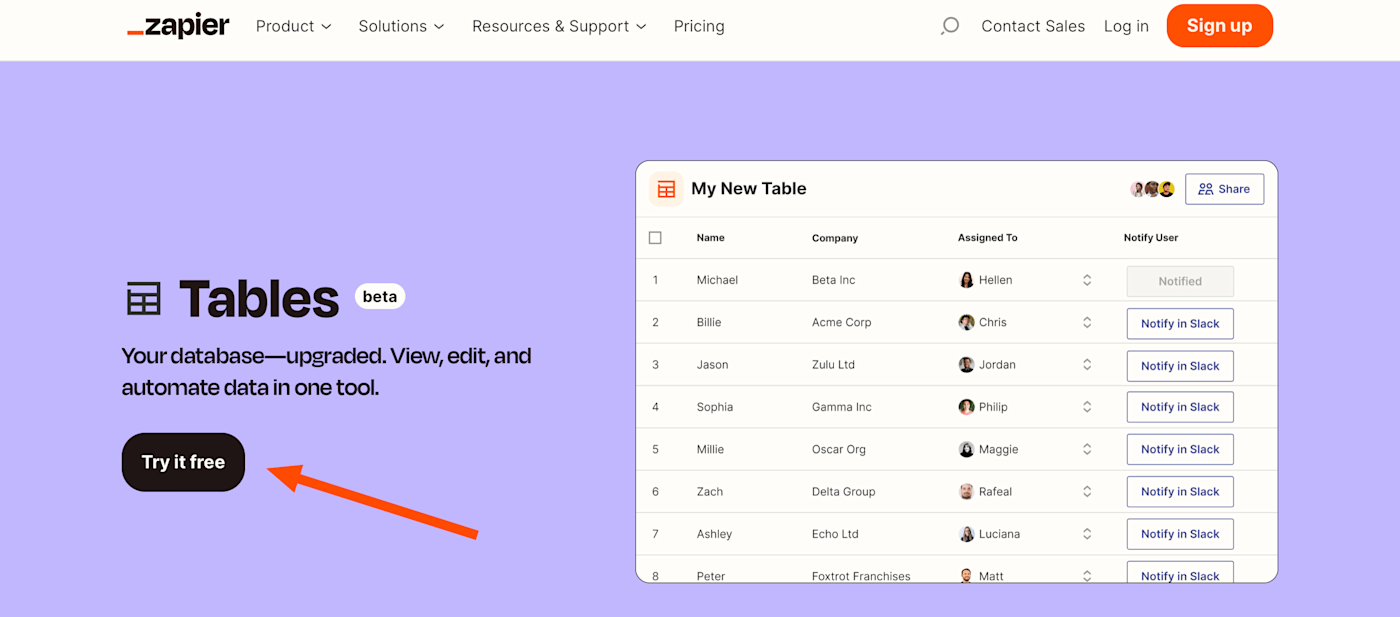Click the Share button on the table
The width and height of the screenshot is (1400, 617).
click(x=1224, y=189)
